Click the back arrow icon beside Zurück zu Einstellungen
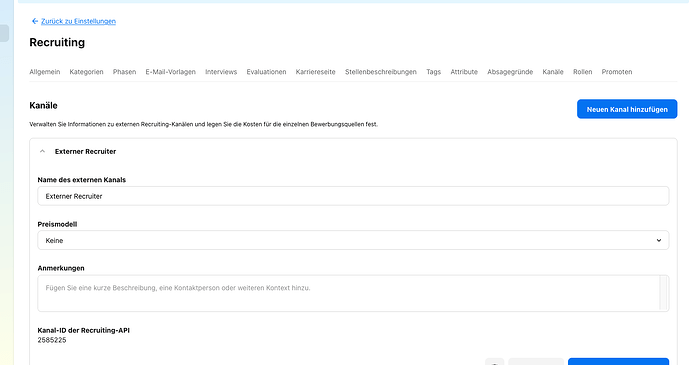690x365 pixels. click(x=35, y=21)
